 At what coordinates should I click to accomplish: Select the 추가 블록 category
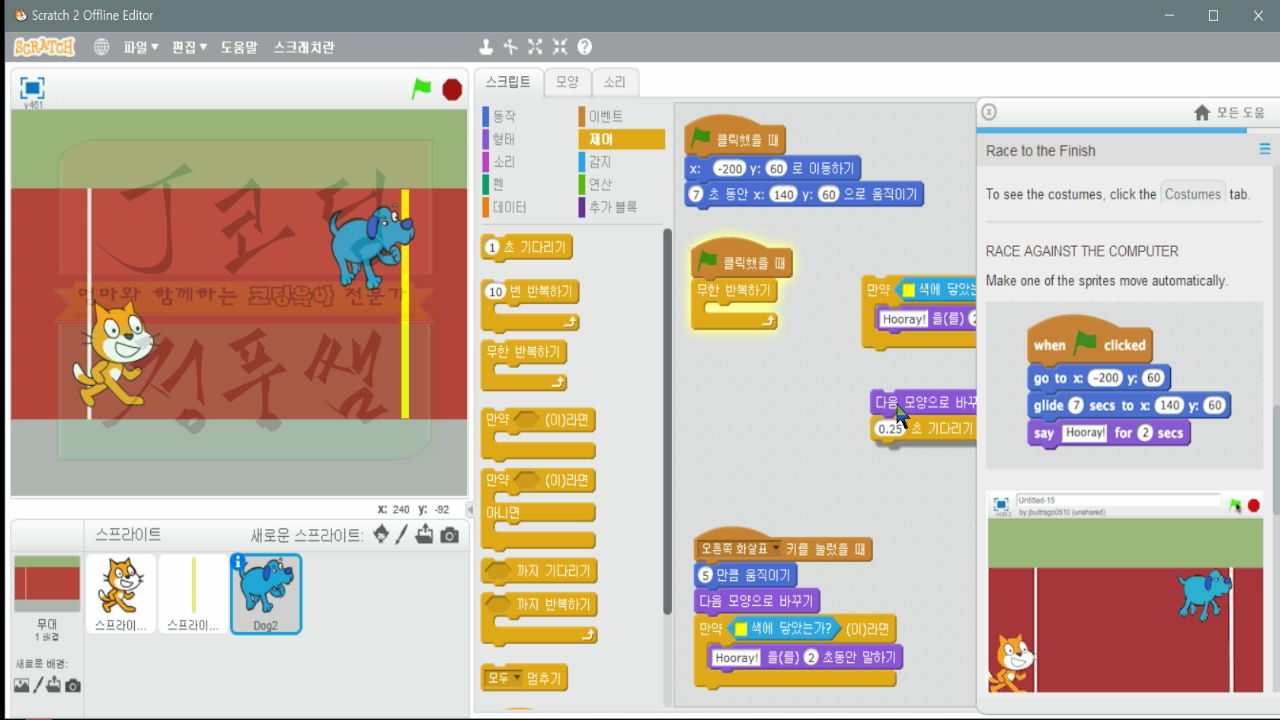point(621,208)
